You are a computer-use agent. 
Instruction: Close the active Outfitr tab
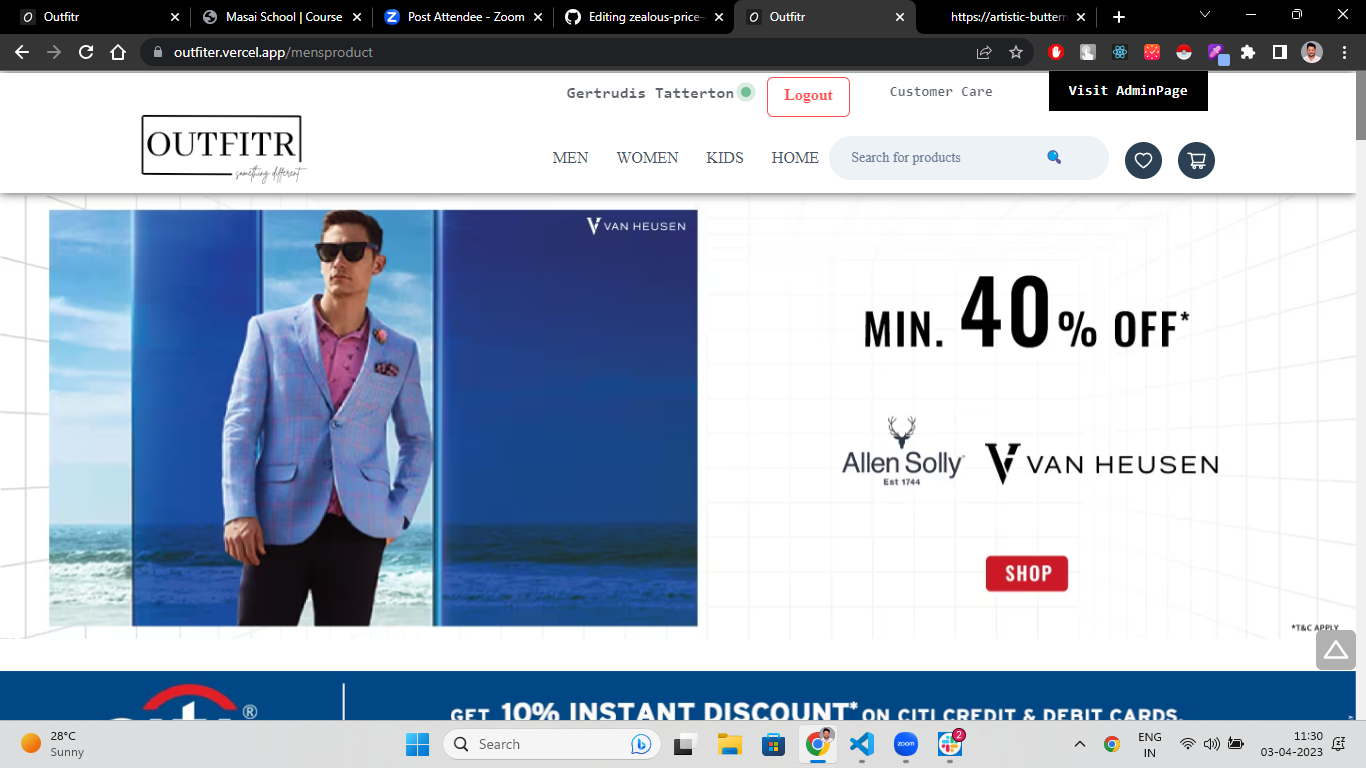[x=899, y=17]
